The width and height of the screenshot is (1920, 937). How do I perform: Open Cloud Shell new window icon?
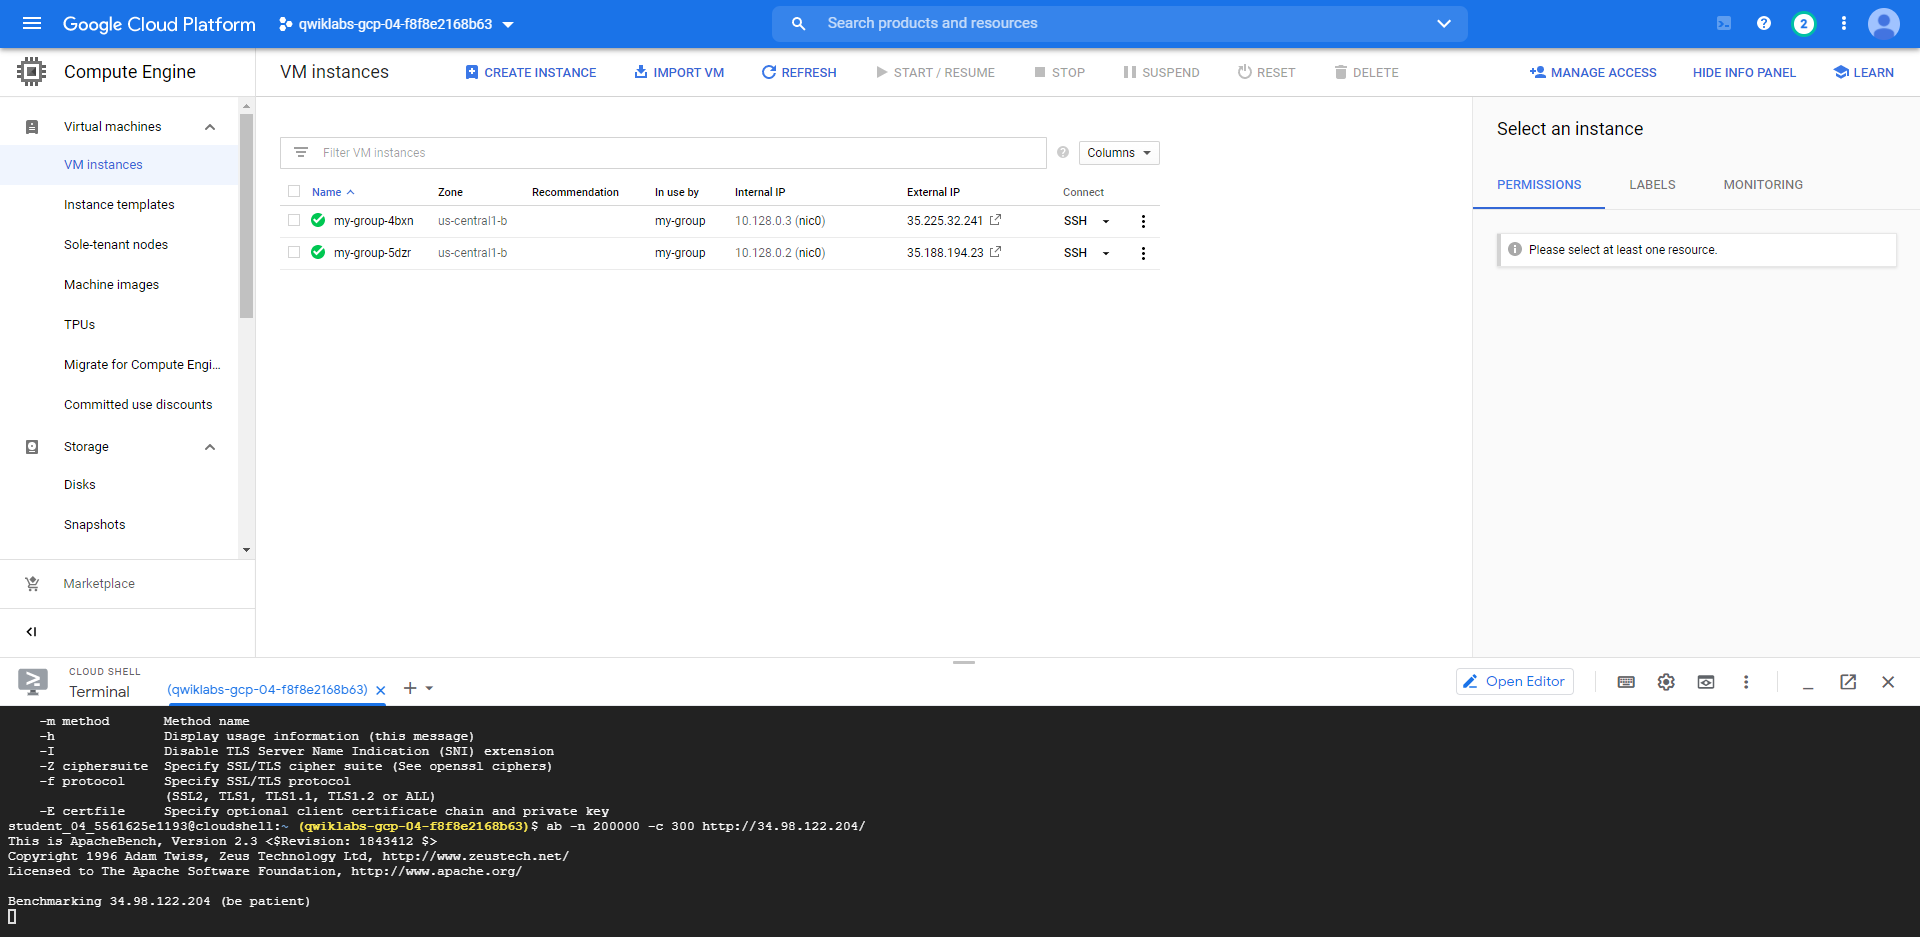1848,682
